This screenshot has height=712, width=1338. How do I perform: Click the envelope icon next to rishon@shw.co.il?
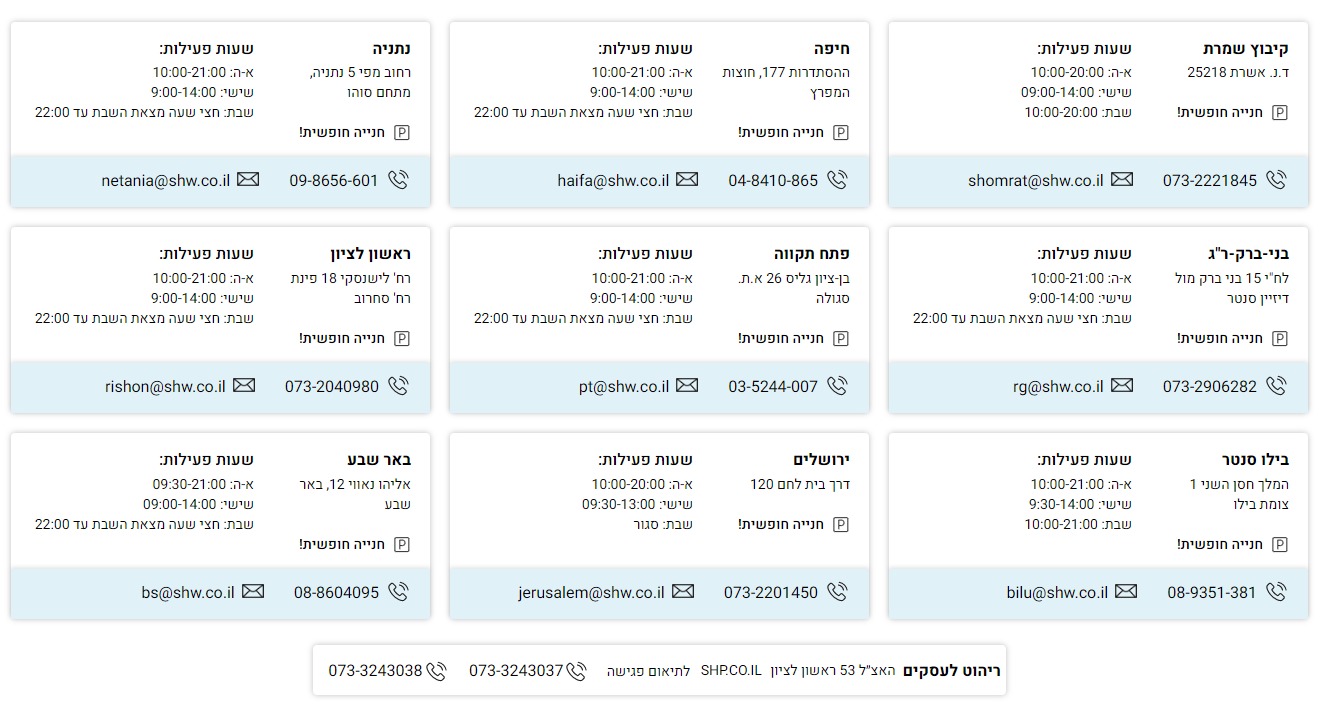point(244,386)
